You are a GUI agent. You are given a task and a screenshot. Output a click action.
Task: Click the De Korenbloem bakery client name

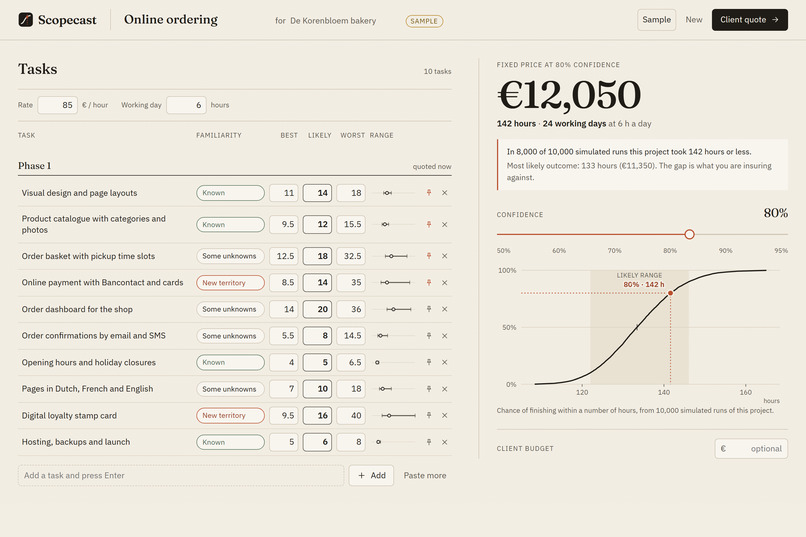tap(333, 21)
